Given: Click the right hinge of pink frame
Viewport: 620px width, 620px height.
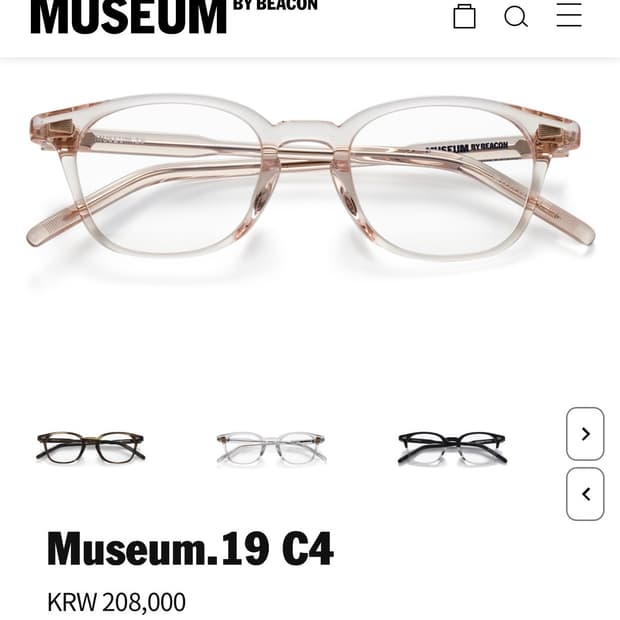Looking at the screenshot, I should [554, 132].
